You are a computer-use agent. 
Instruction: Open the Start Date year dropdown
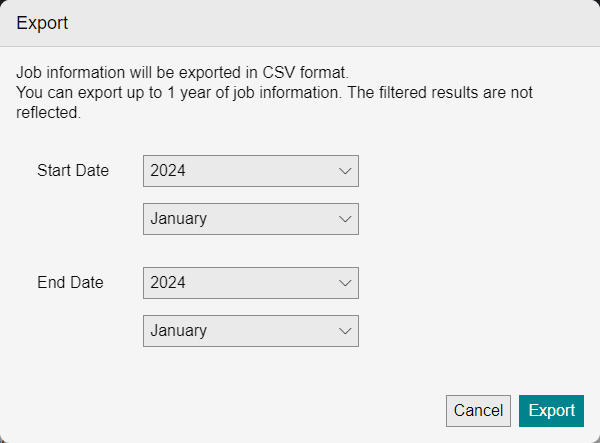[x=250, y=171]
